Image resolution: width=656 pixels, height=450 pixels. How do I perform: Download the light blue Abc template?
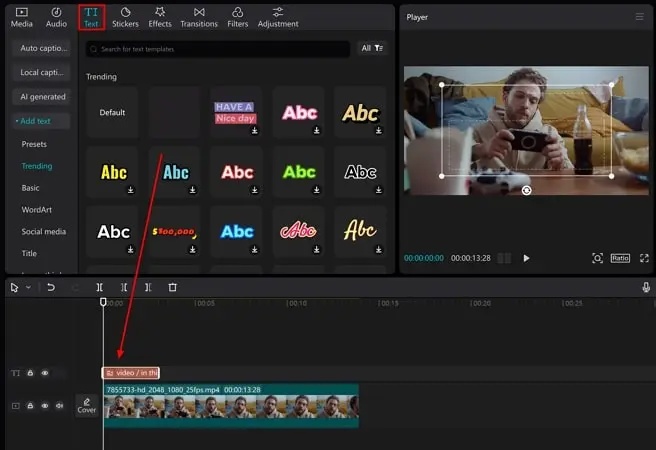[x=192, y=190]
